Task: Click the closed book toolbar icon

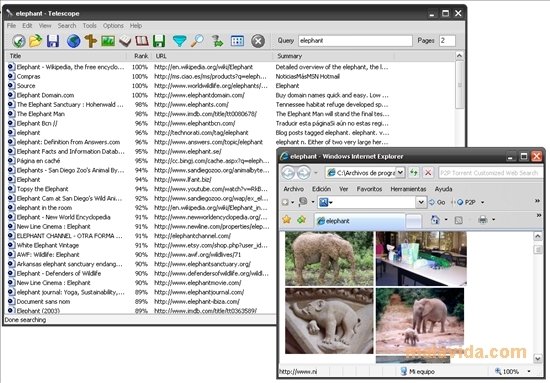Action: click(125, 41)
